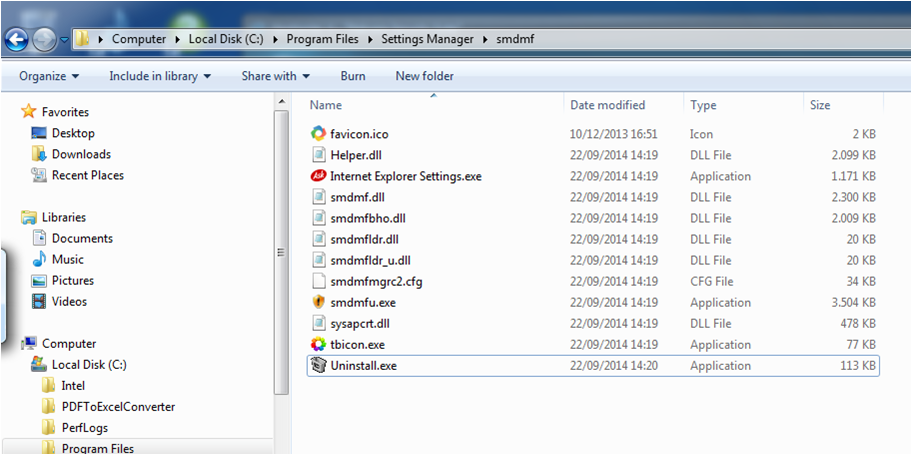Open Libraries in the navigation pane
Screen dimensions: 912x455
(x=63, y=217)
